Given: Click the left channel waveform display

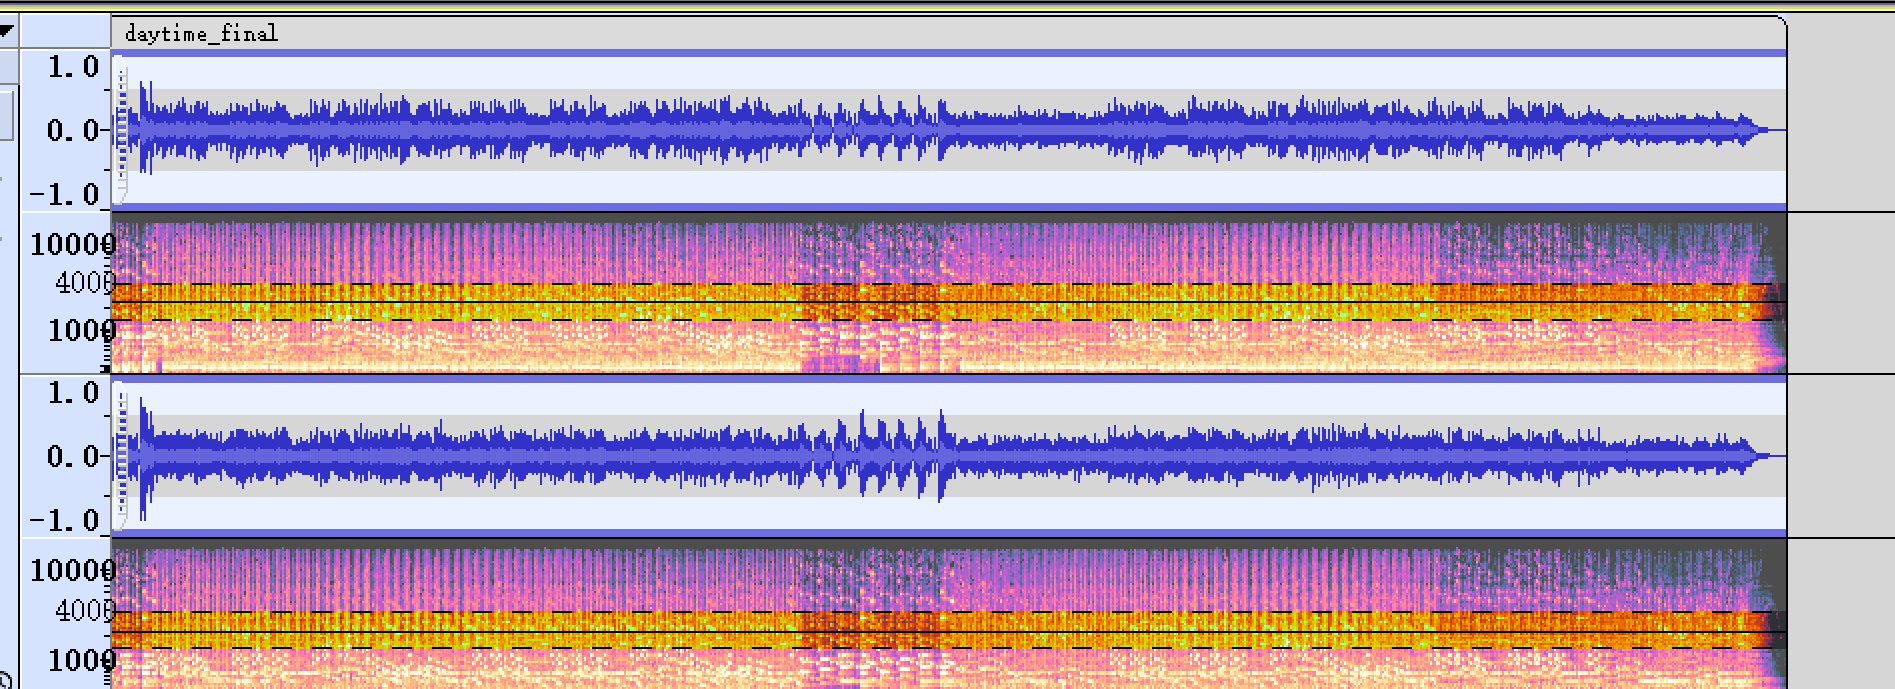Looking at the screenshot, I should (x=948, y=130).
